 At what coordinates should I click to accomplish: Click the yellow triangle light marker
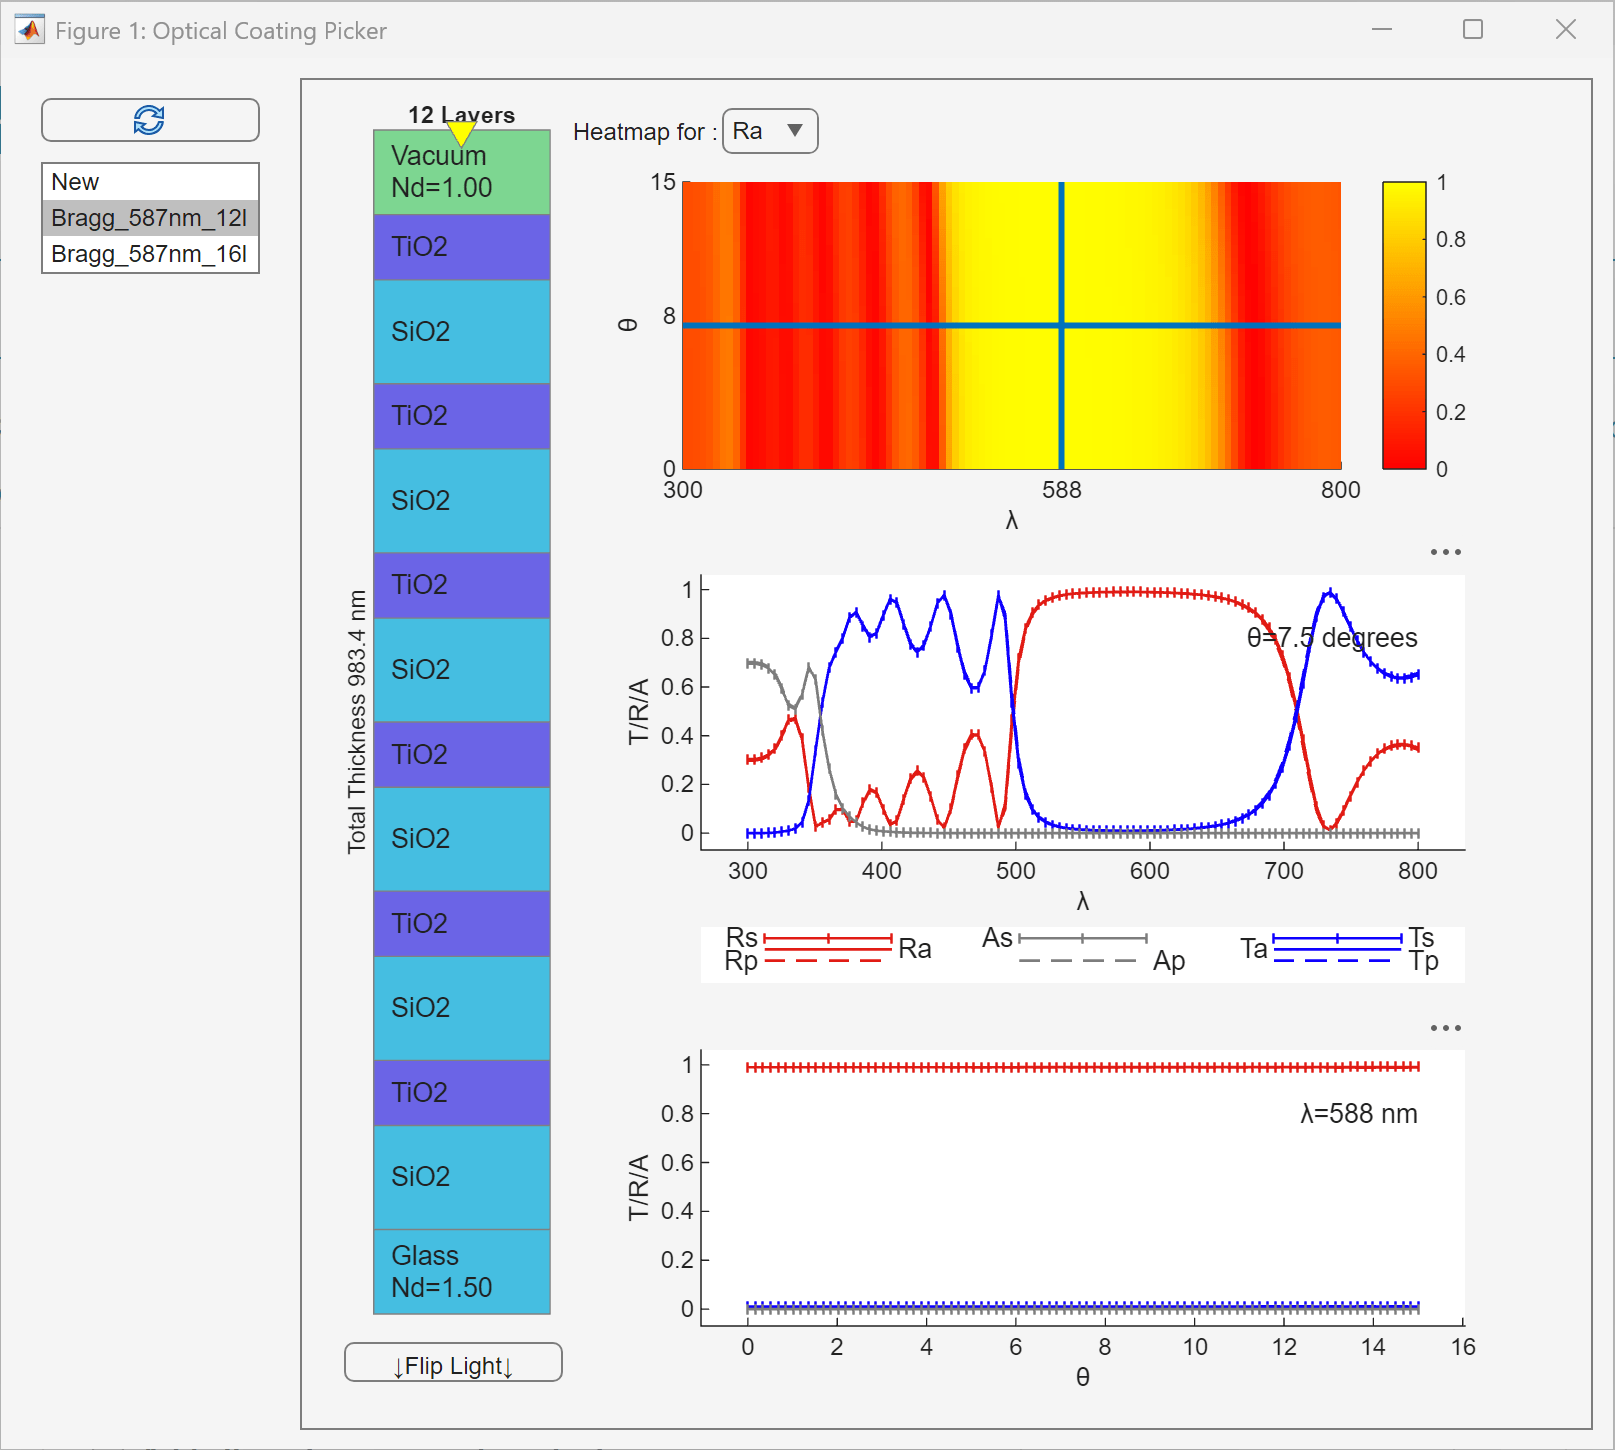coord(461,132)
